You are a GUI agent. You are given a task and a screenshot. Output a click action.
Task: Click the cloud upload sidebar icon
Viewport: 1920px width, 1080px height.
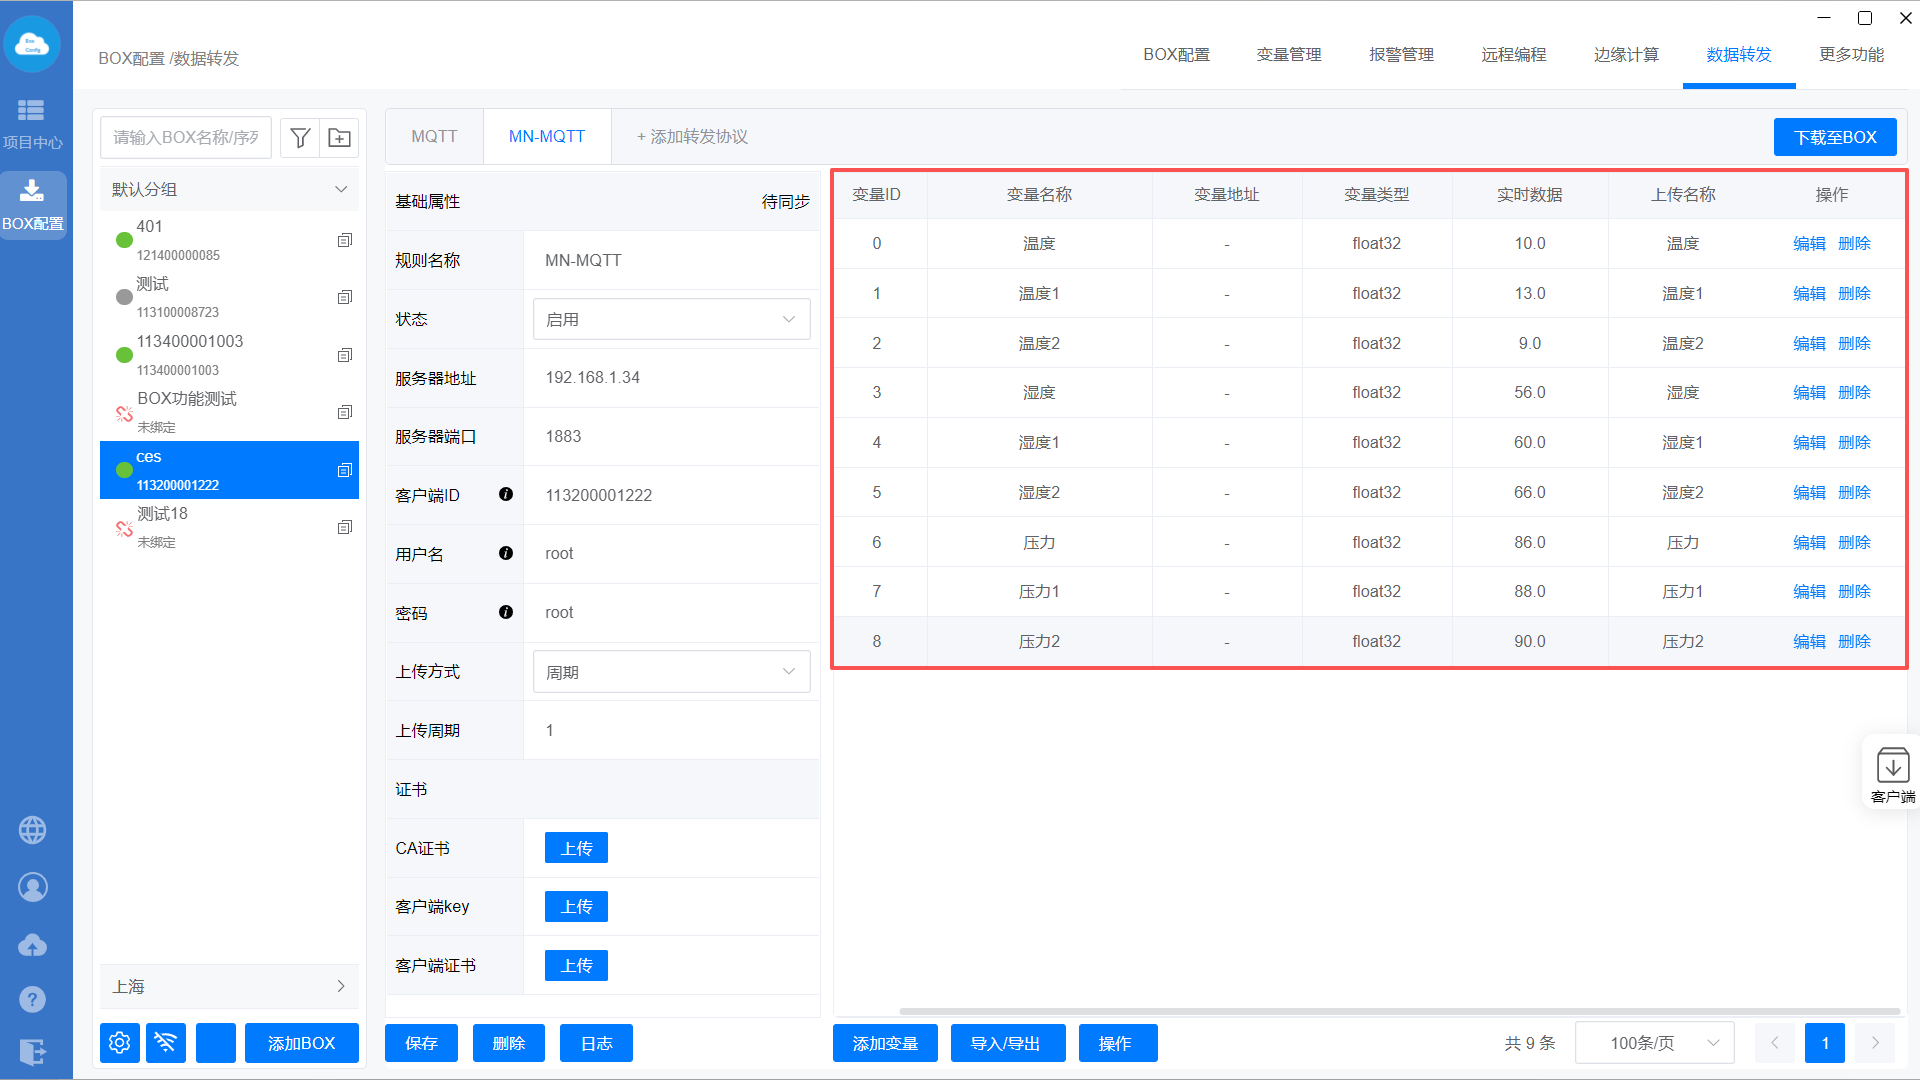[32, 945]
